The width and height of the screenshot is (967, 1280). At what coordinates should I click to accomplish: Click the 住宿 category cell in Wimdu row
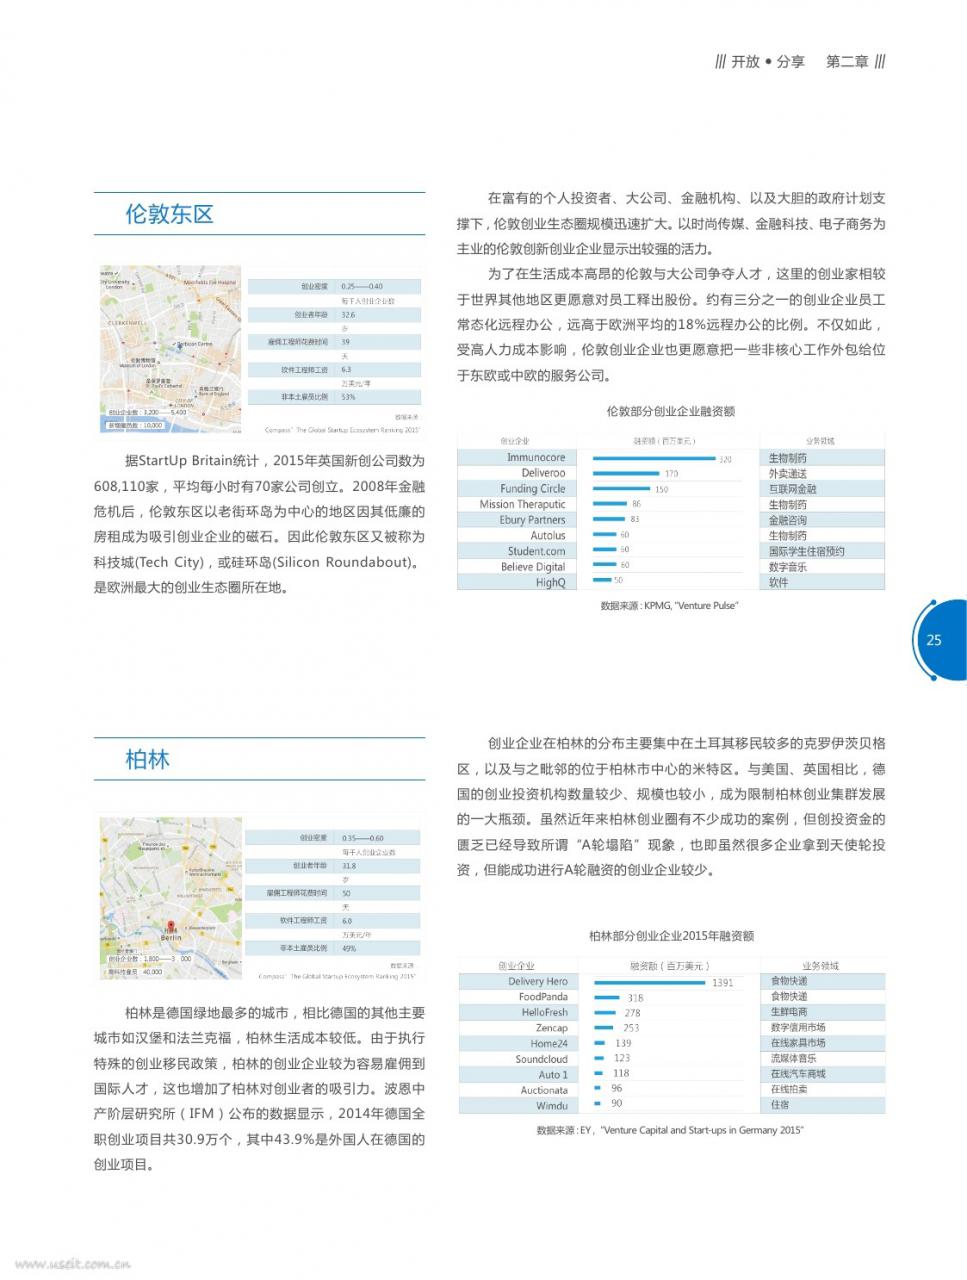click(x=779, y=1105)
